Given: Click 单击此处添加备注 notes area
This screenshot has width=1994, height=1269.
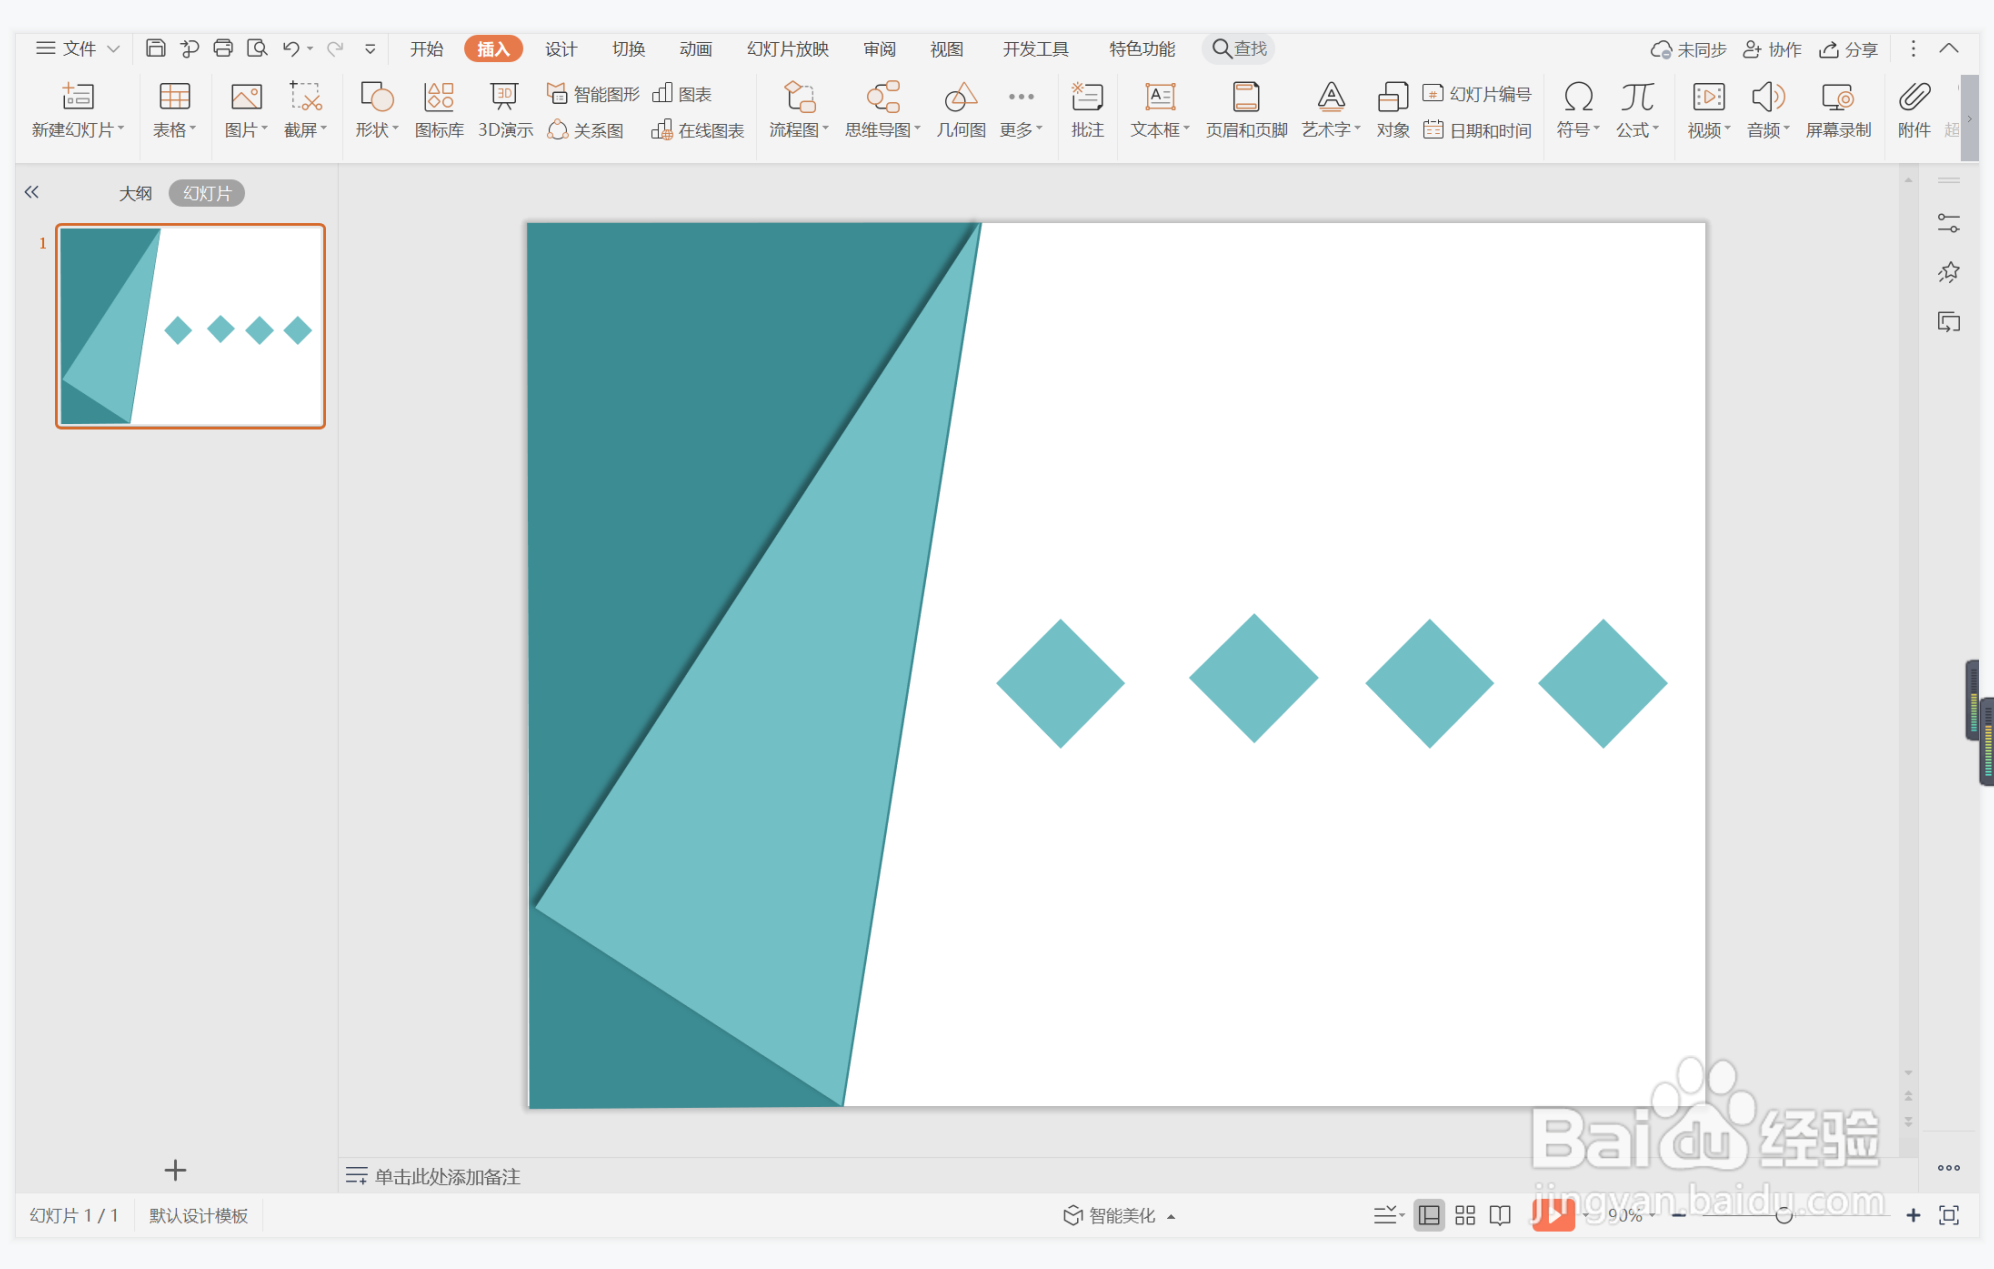Looking at the screenshot, I should [447, 1176].
